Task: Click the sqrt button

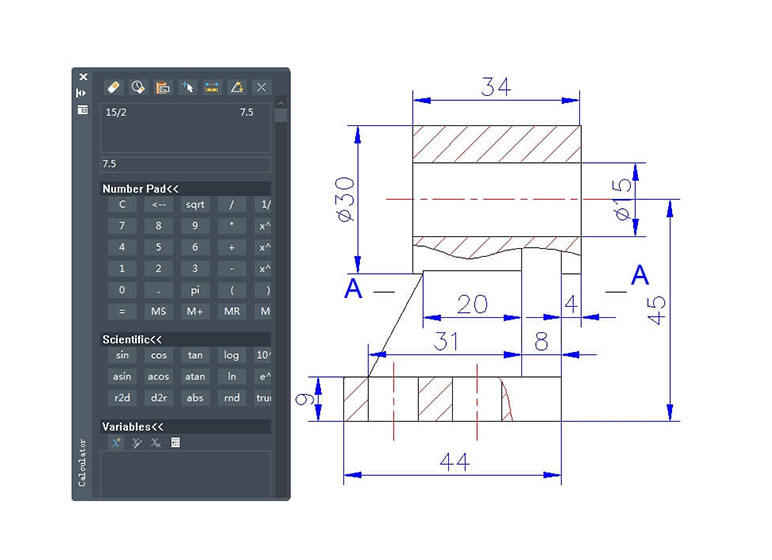Action: (x=195, y=204)
